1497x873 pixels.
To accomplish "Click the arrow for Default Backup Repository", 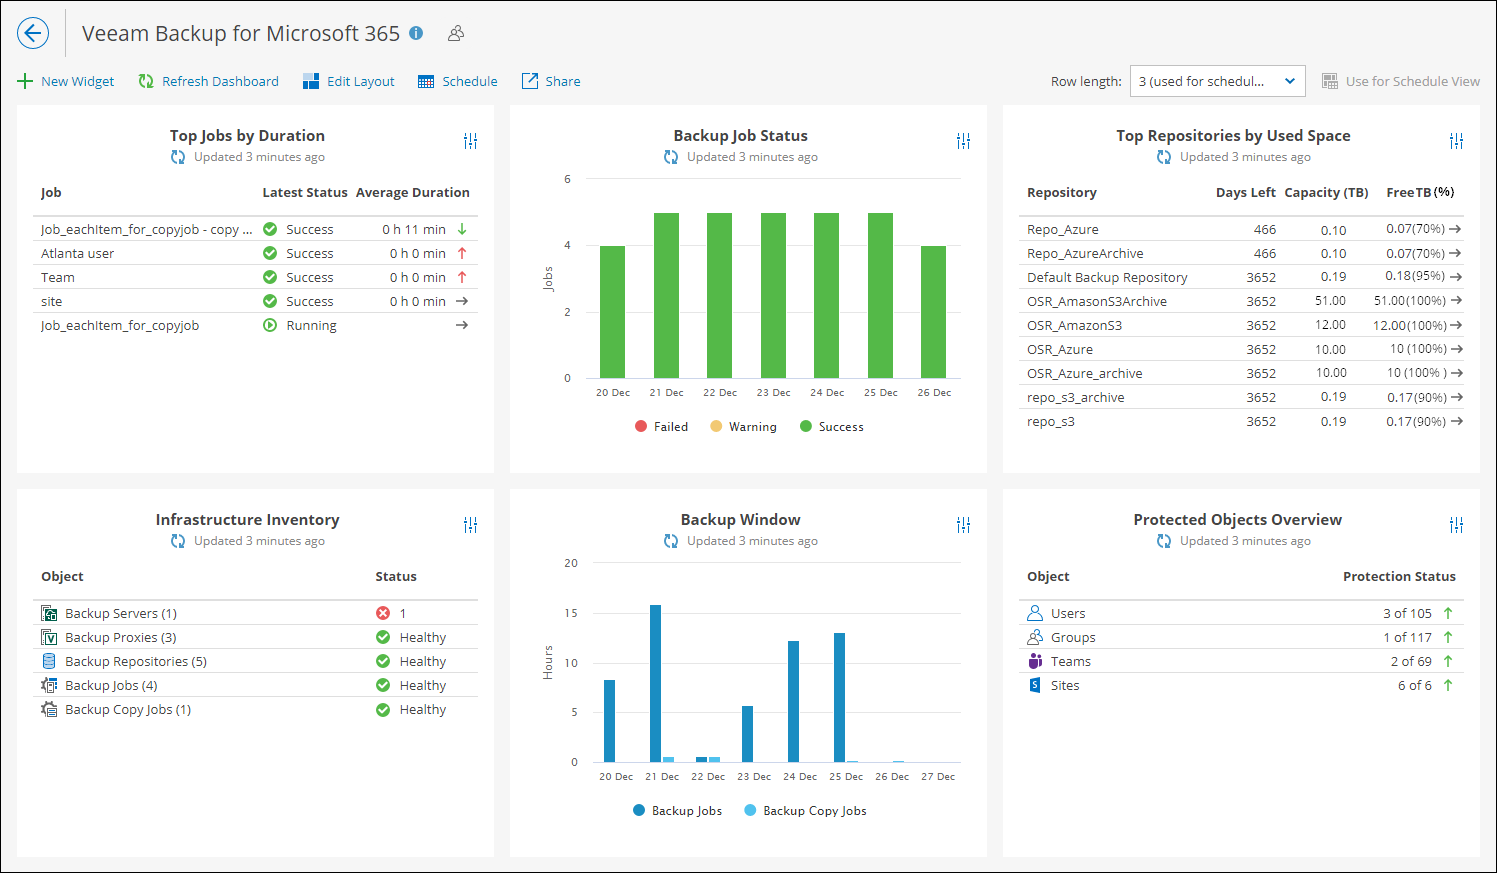I will (x=1456, y=277).
